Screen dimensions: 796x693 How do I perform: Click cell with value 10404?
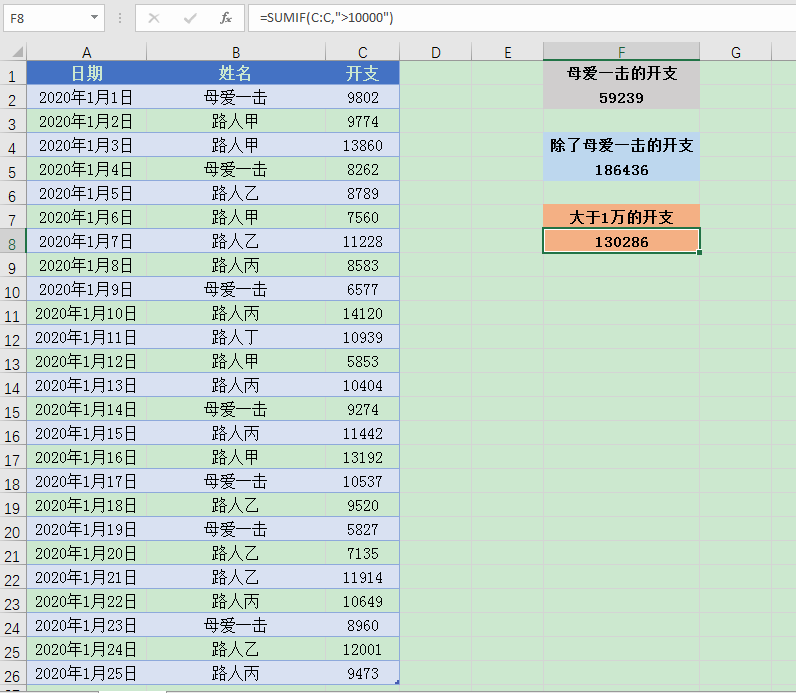click(362, 385)
